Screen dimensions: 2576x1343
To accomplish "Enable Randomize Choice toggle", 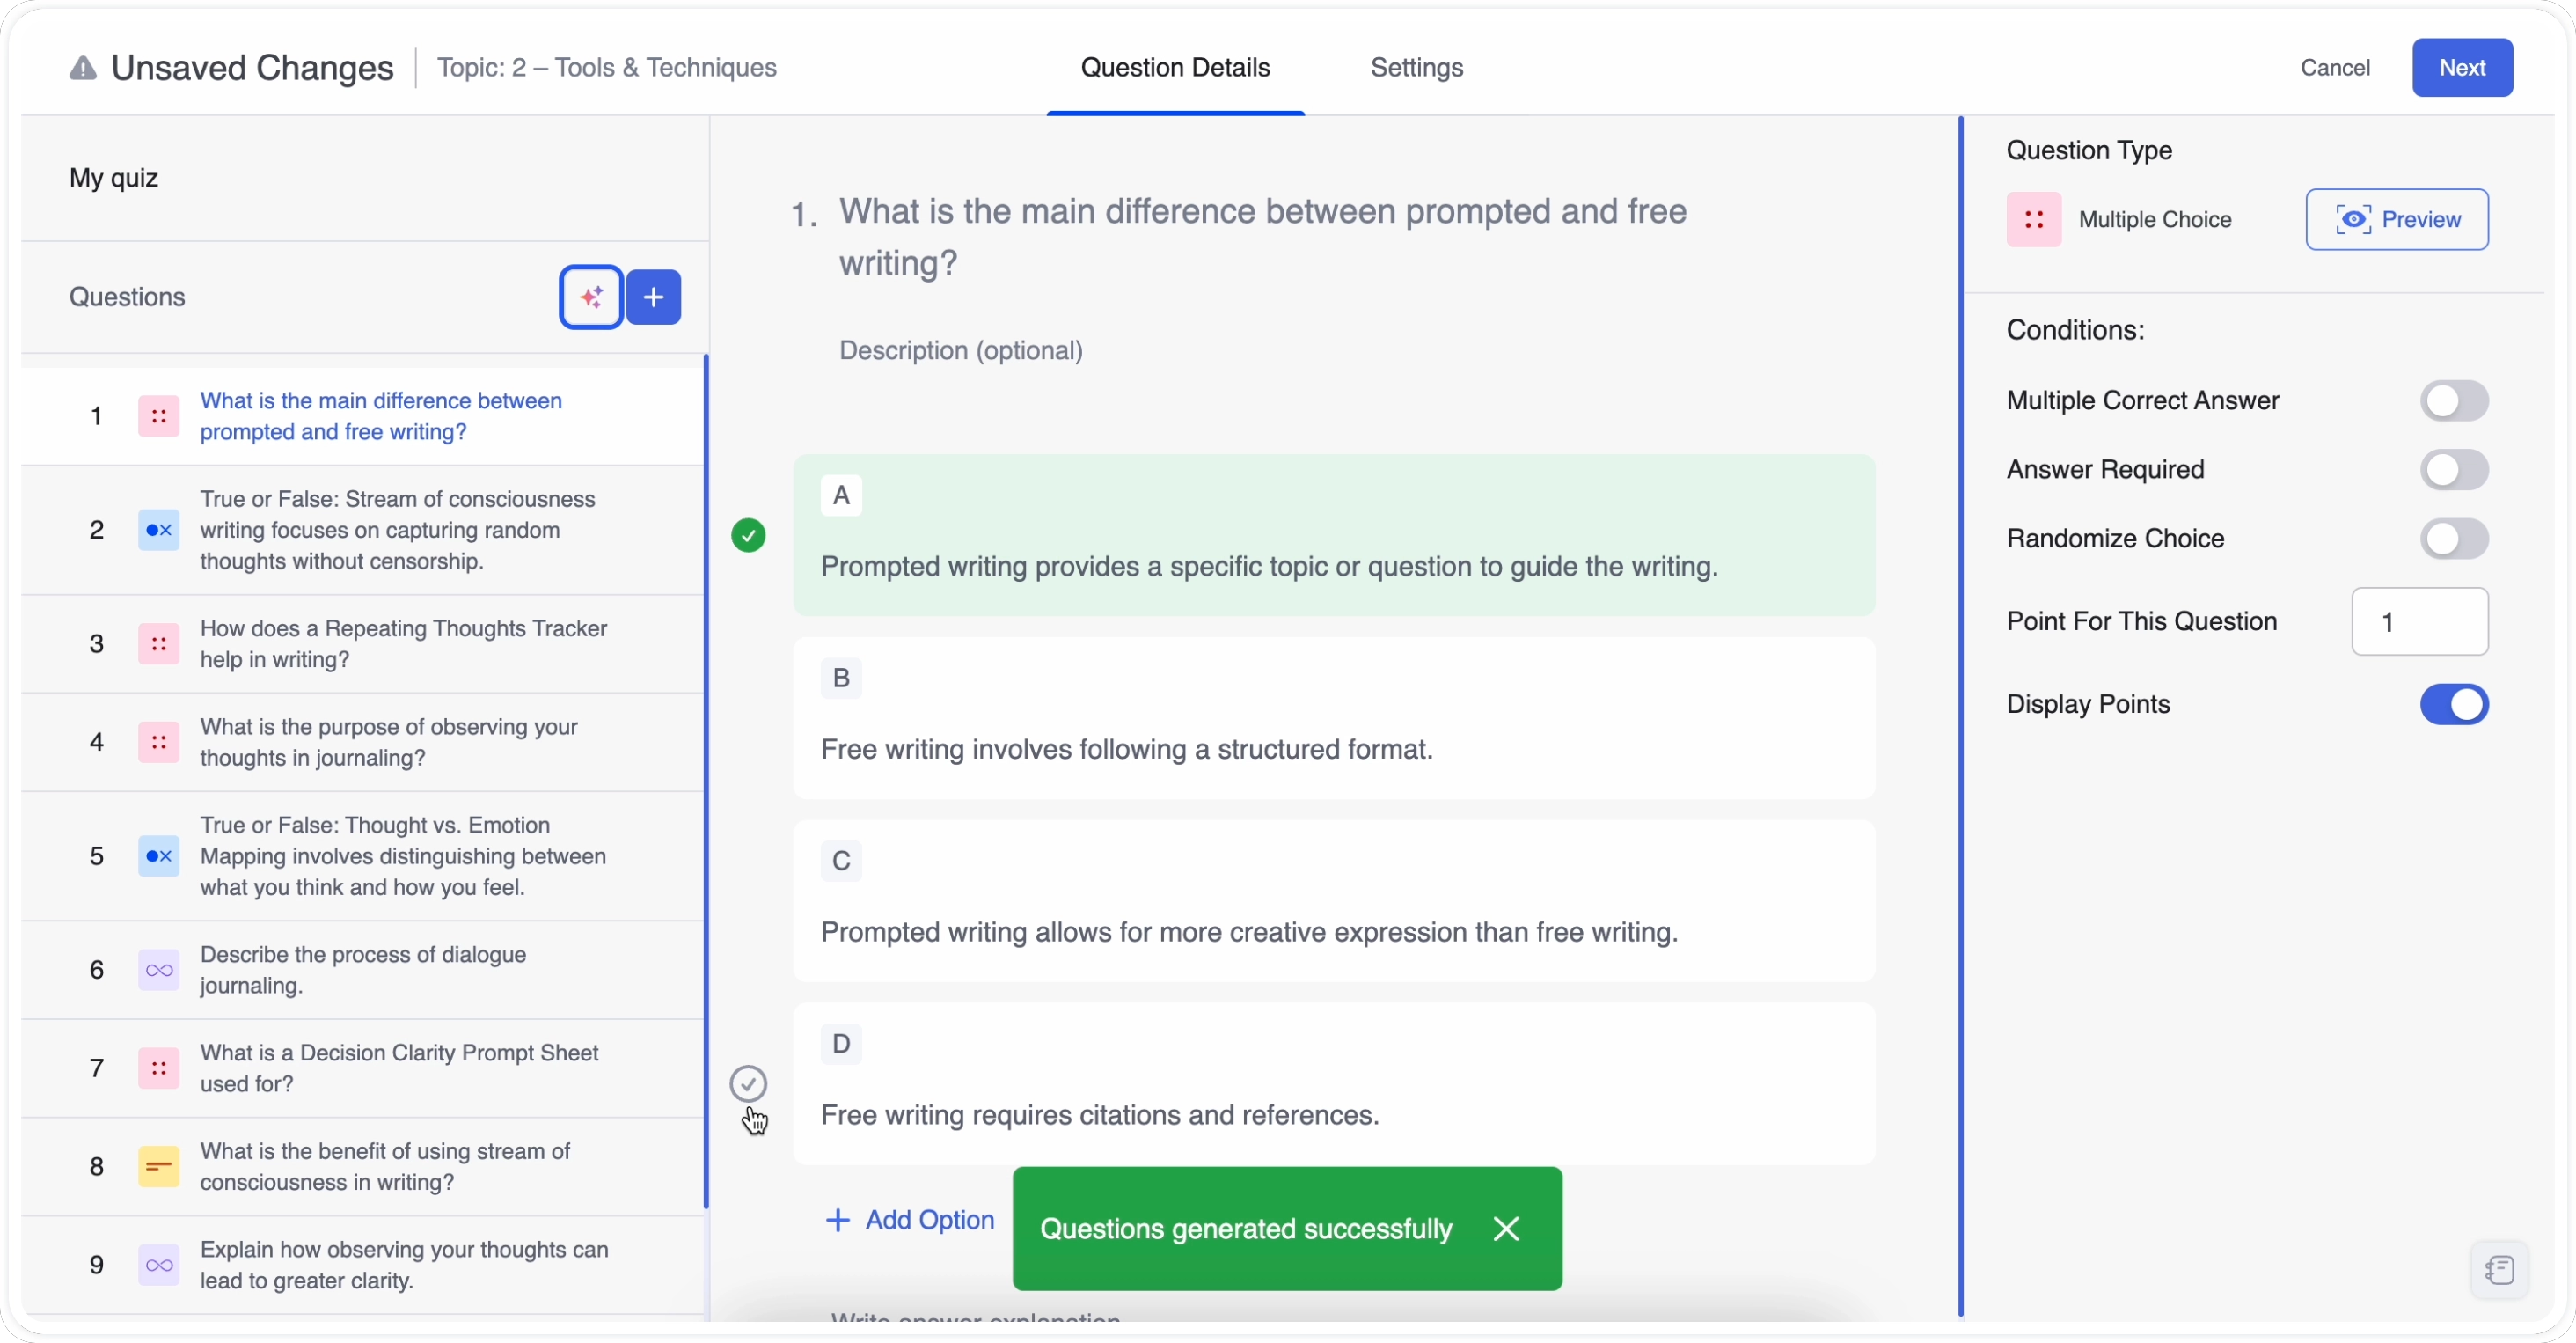I will (x=2454, y=539).
